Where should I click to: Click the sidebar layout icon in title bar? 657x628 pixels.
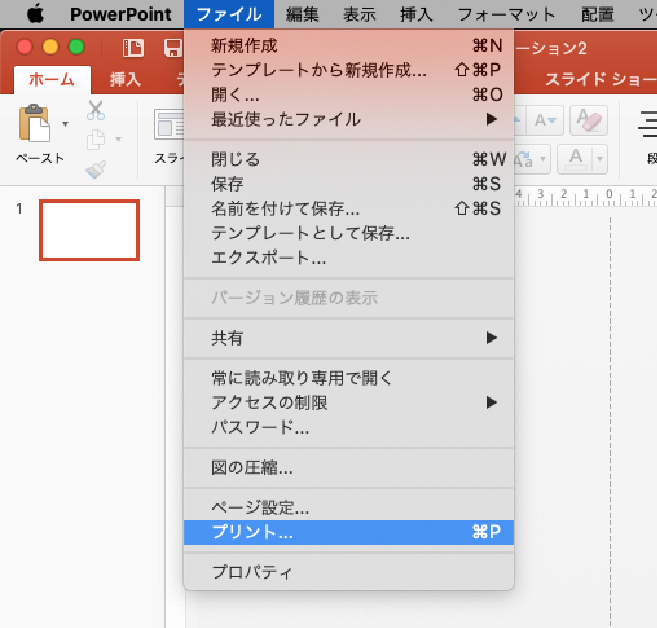[x=134, y=47]
